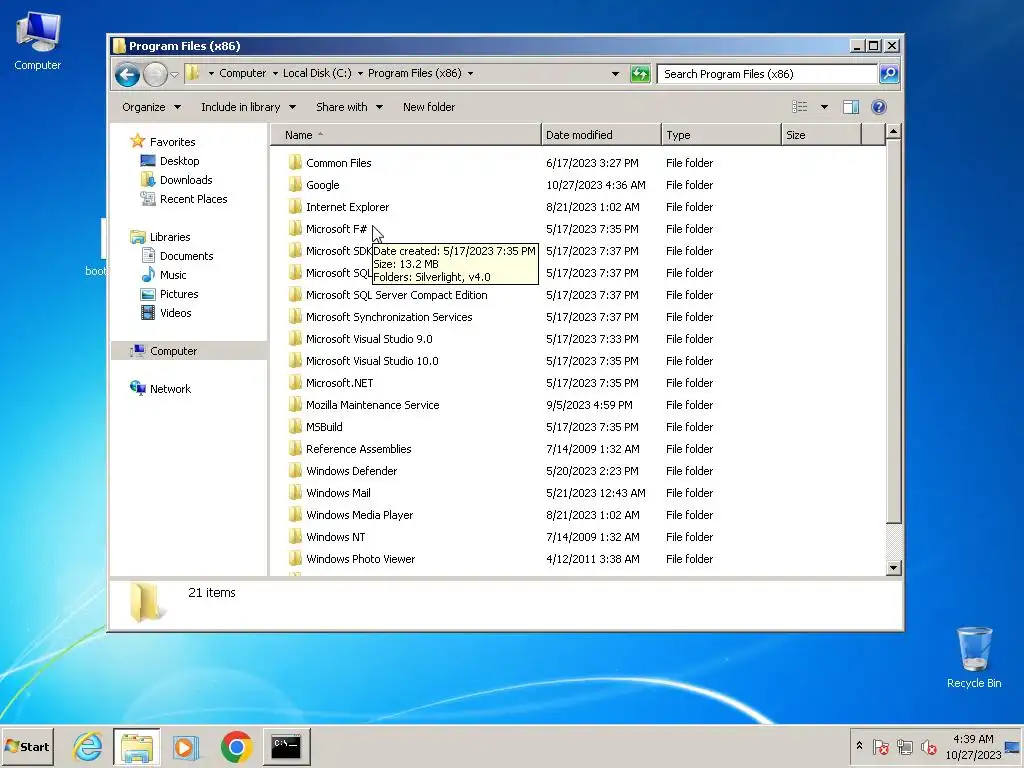Click the Favorites star icon

(137, 141)
